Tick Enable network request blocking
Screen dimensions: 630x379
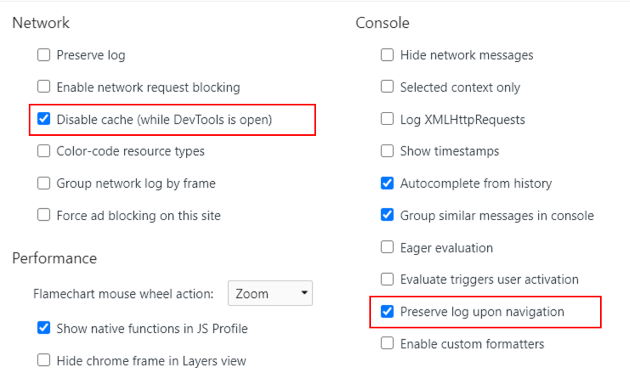tap(44, 87)
